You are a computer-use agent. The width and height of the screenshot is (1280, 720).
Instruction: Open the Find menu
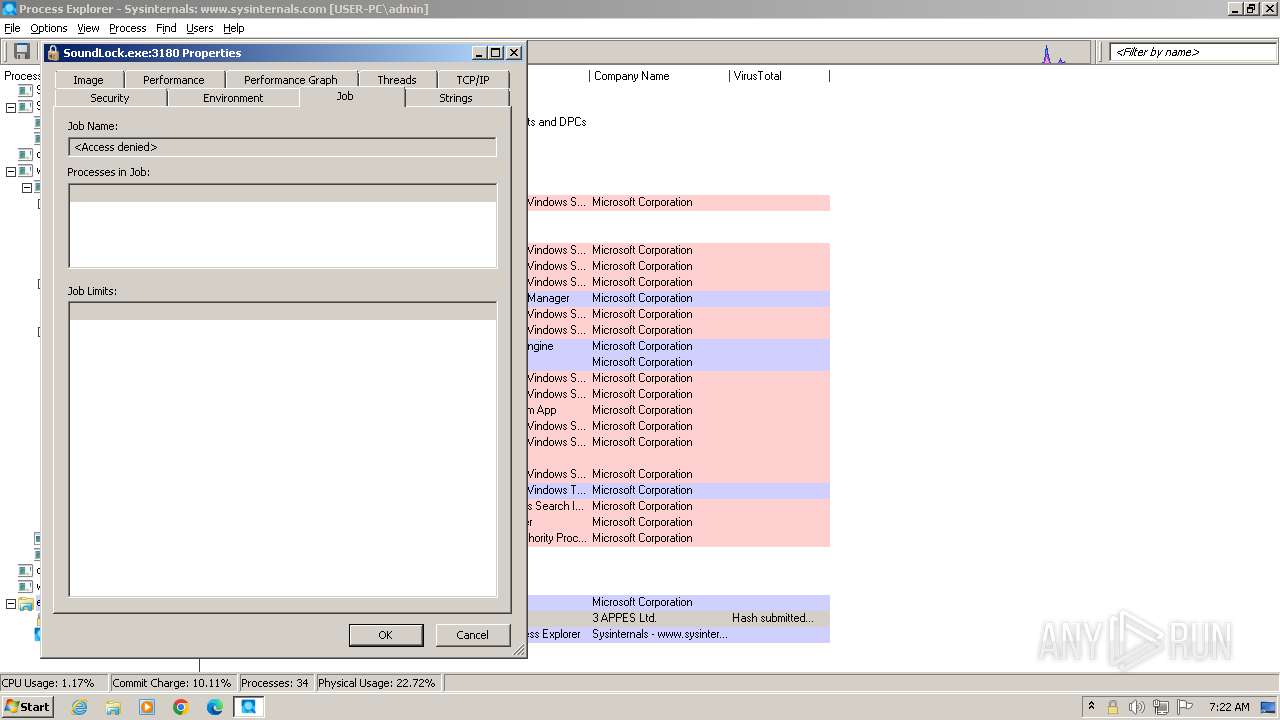[x=166, y=28]
